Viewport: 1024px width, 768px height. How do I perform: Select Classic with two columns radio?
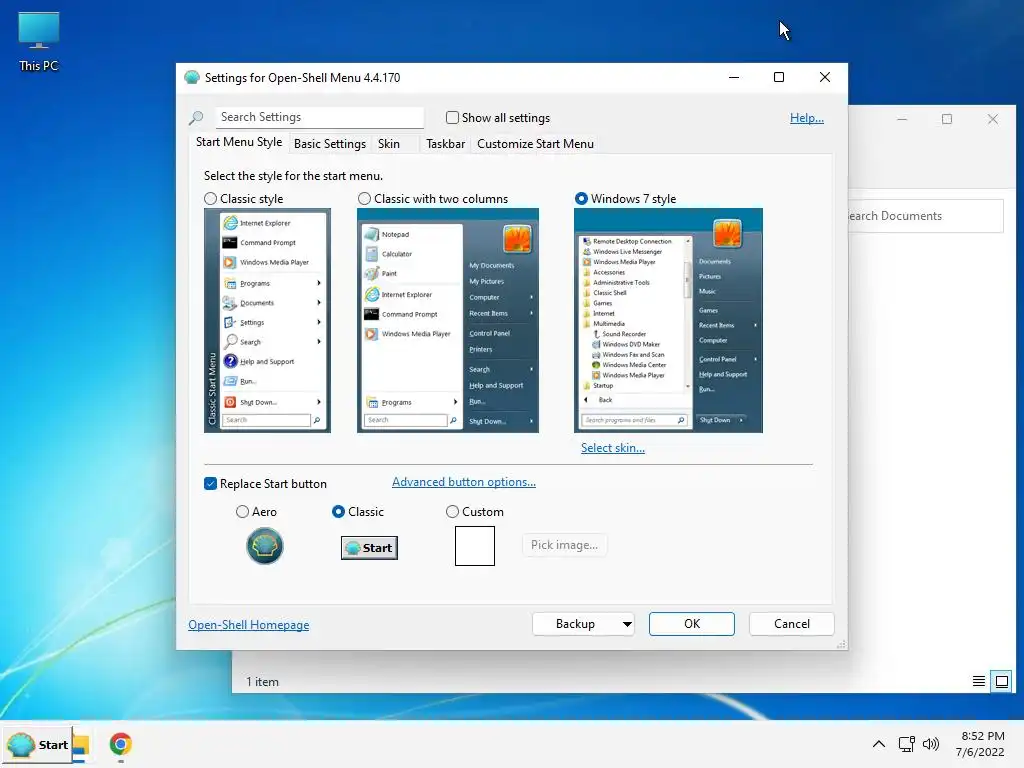(x=364, y=199)
